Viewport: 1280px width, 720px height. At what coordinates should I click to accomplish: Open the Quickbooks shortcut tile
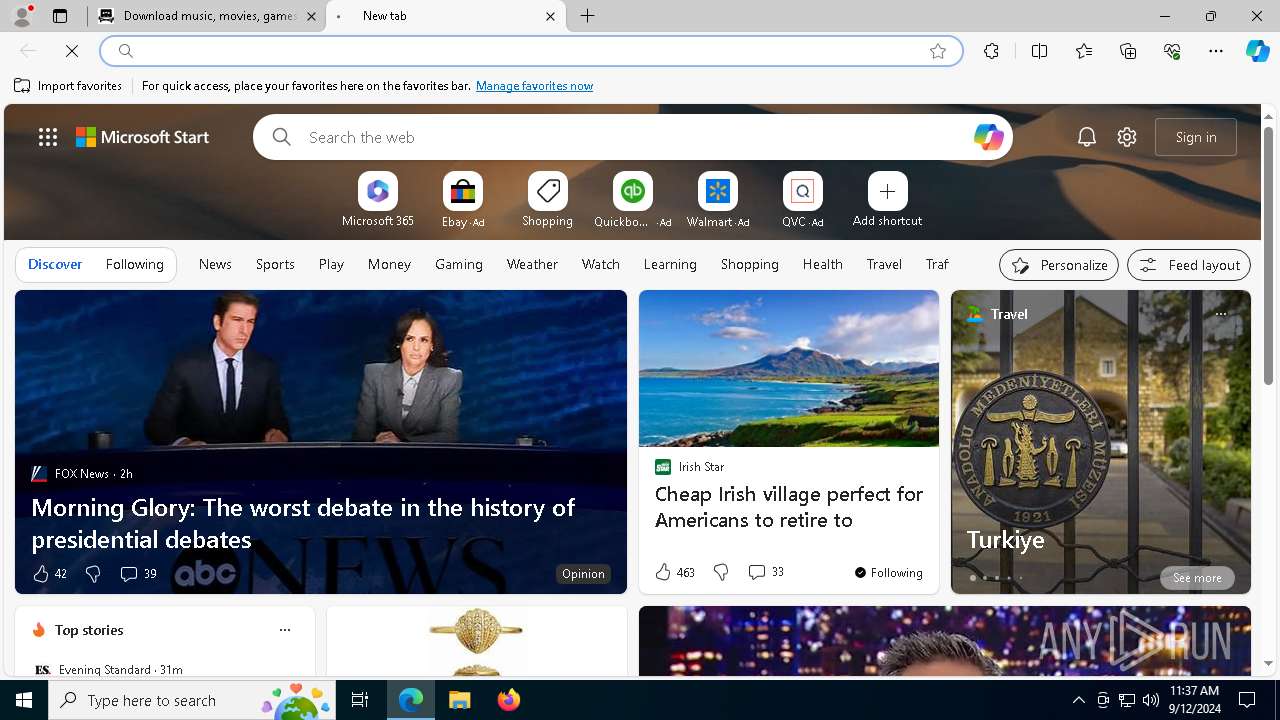tap(632, 200)
